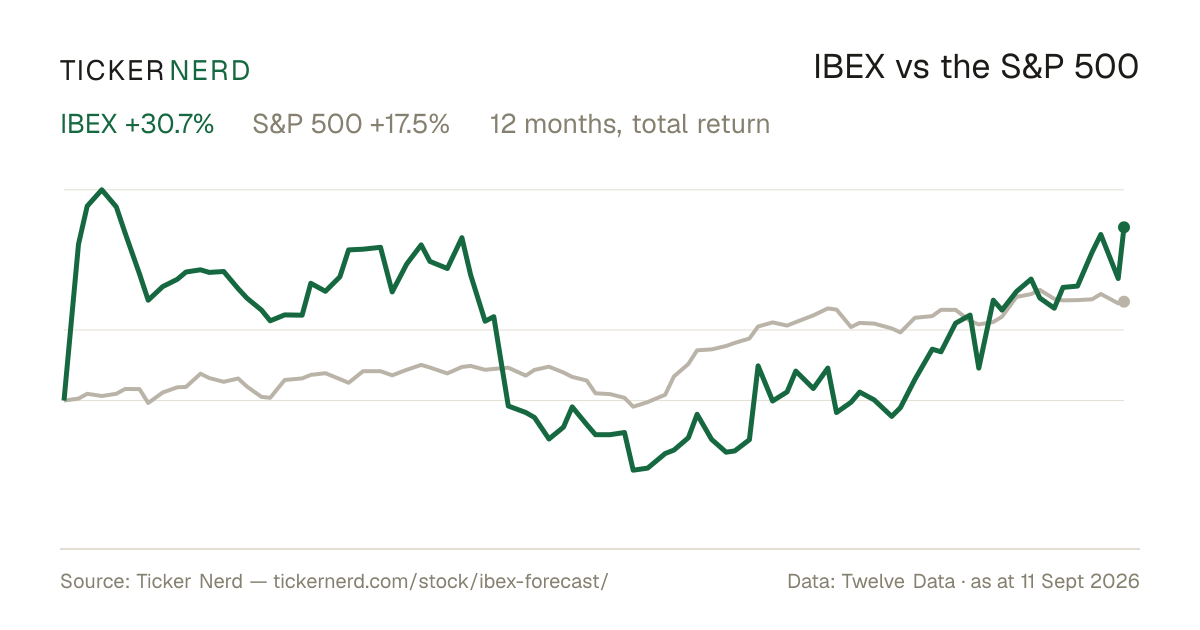Screen dimensions: 1200x630
Task: Select the S&P 500 +17.5% legend label
Action: [351, 124]
